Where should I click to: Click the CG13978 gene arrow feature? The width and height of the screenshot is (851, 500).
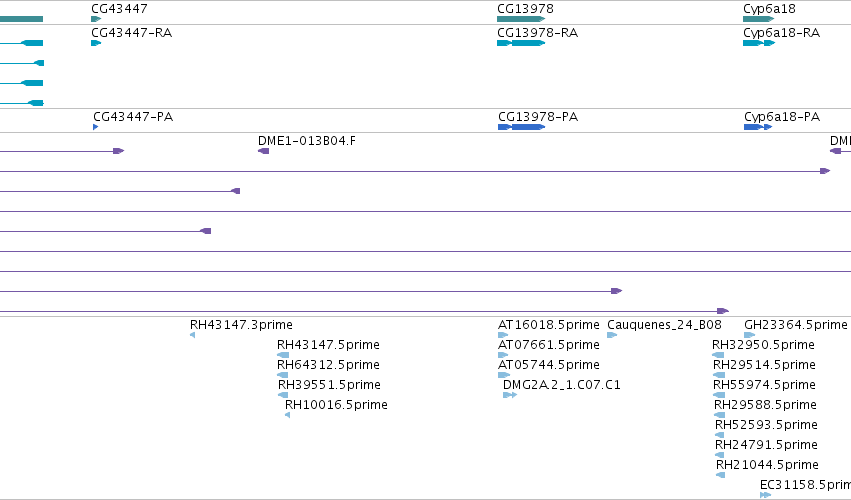click(521, 19)
